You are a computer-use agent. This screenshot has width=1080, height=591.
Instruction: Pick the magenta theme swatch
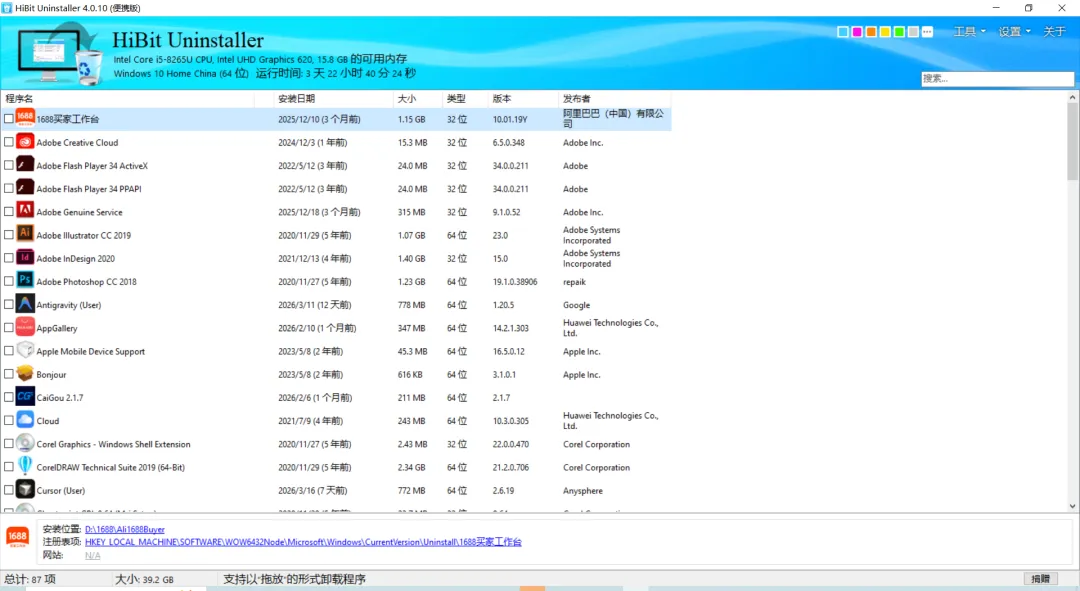point(857,32)
